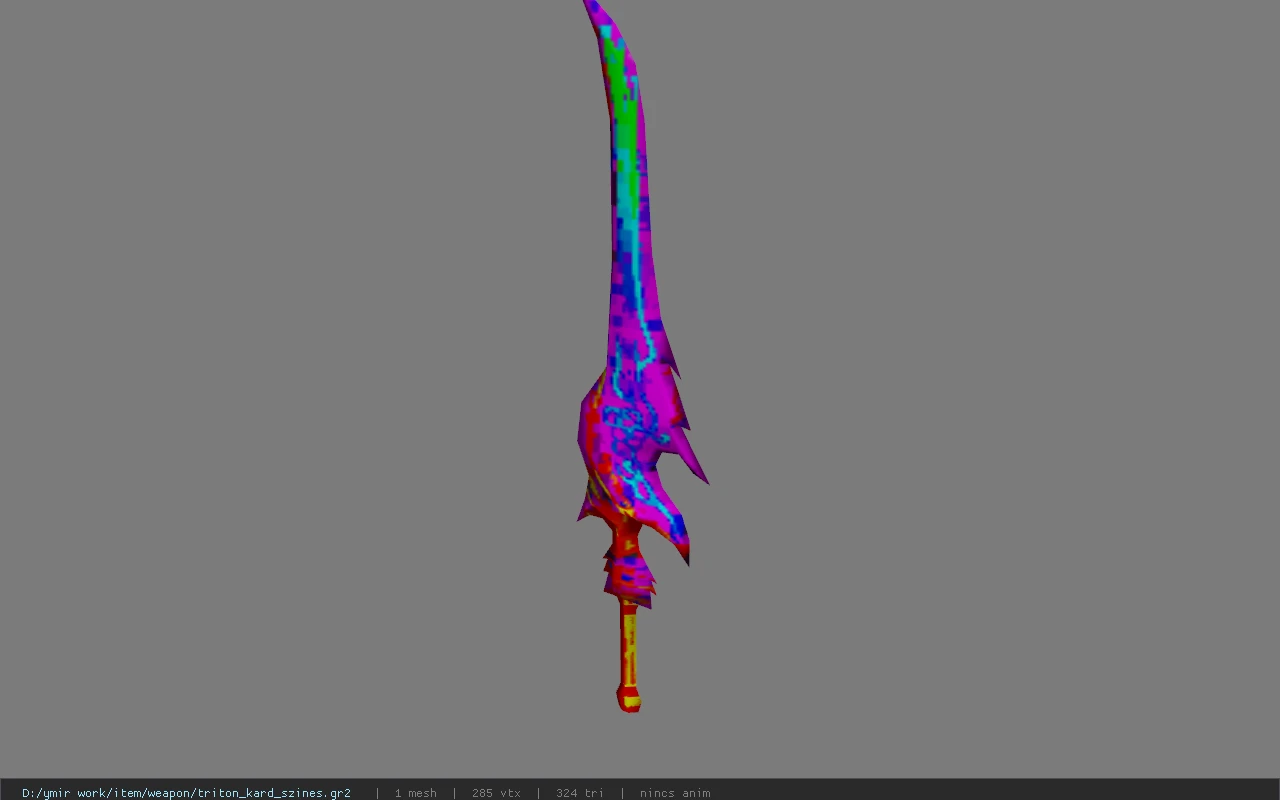
Task: Click the '1 mesh' status entry
Action: point(415,793)
